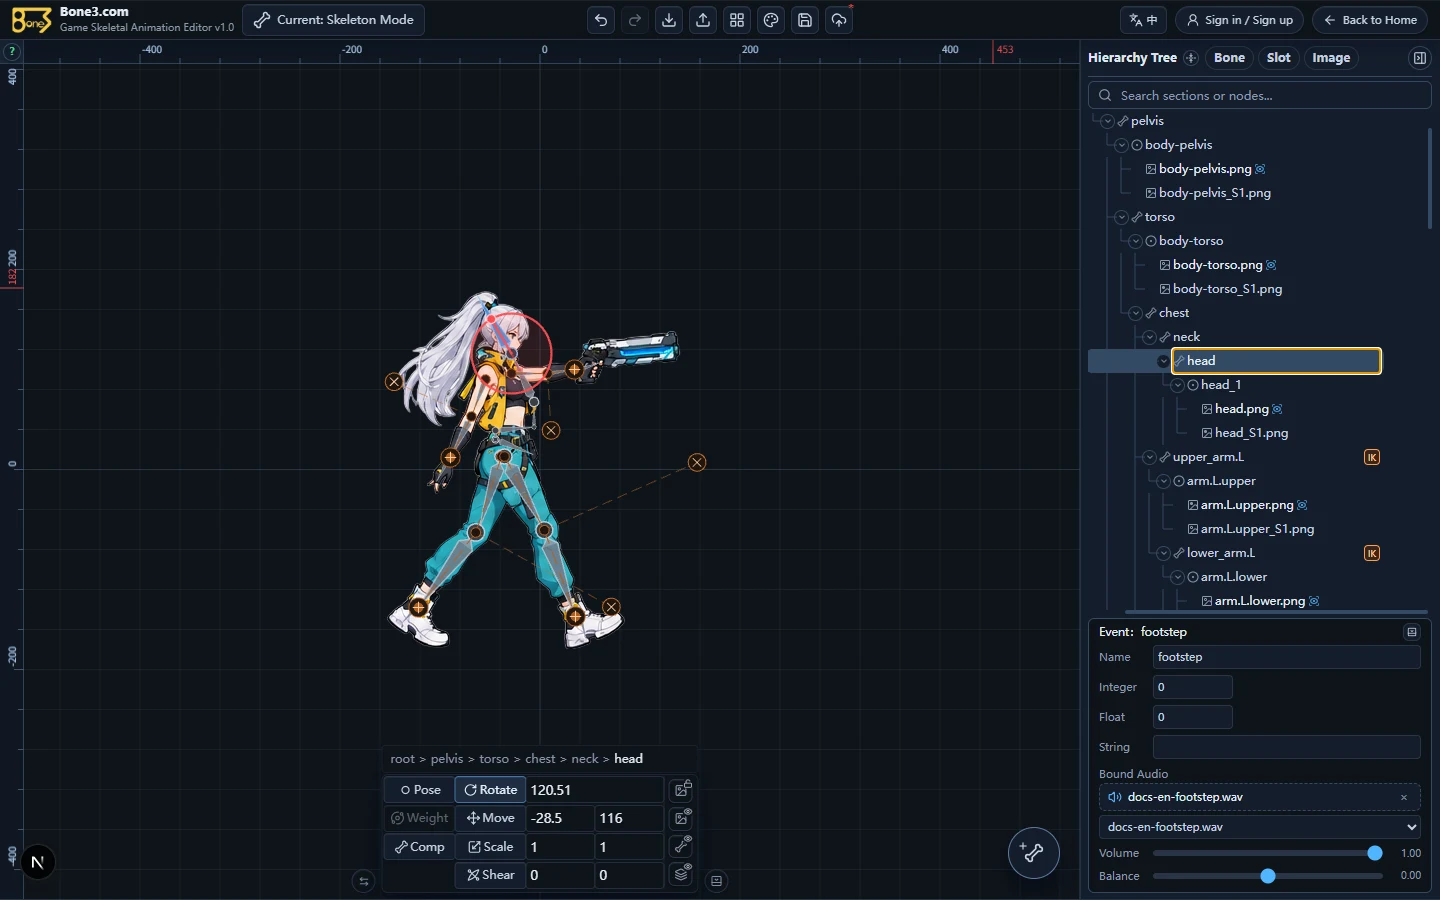Toggle IK badge on upper_arm.L
The height and width of the screenshot is (900, 1440).
(x=1372, y=457)
